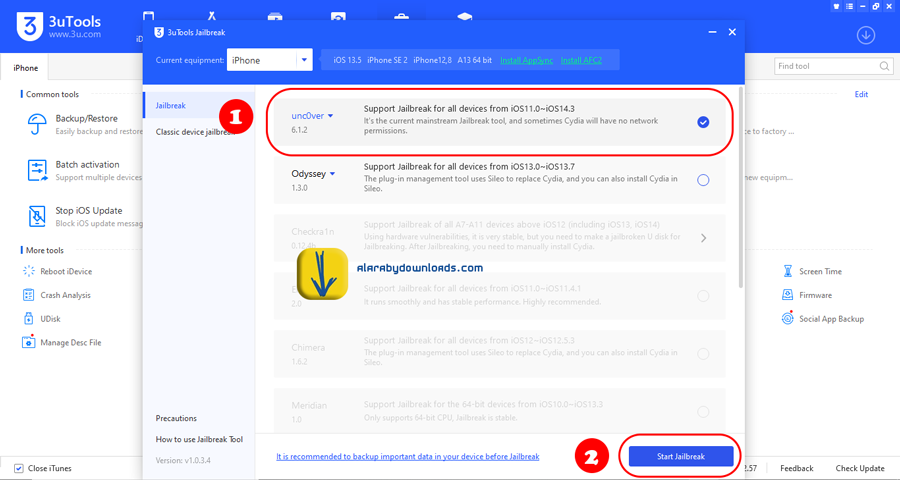This screenshot has width=900, height=480.
Task: Open the Tutorials graduation cap icon
Action: click(x=464, y=16)
